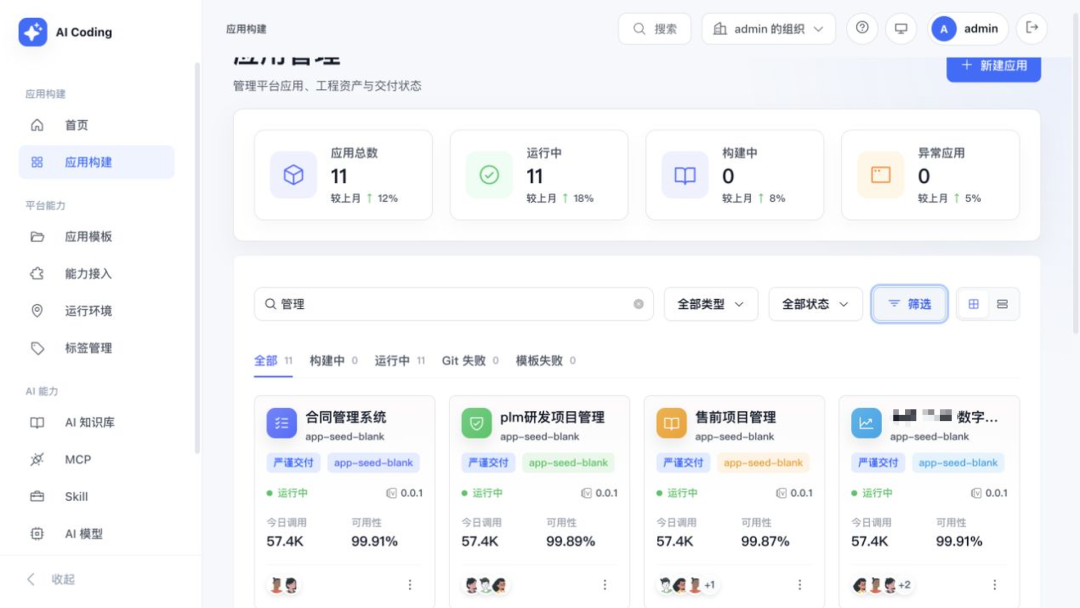Click the sidebar vertical scrollbar
Image resolution: width=1080 pixels, height=608 pixels.
pyautogui.click(x=197, y=258)
